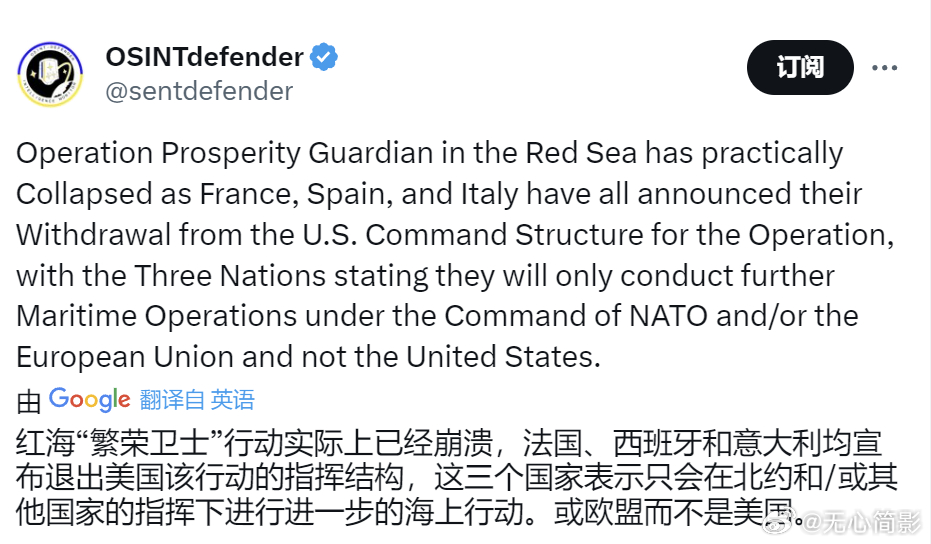Click 繁荣卫士 in the Chinese translation
Screen dimensions: 931x544
(150, 443)
